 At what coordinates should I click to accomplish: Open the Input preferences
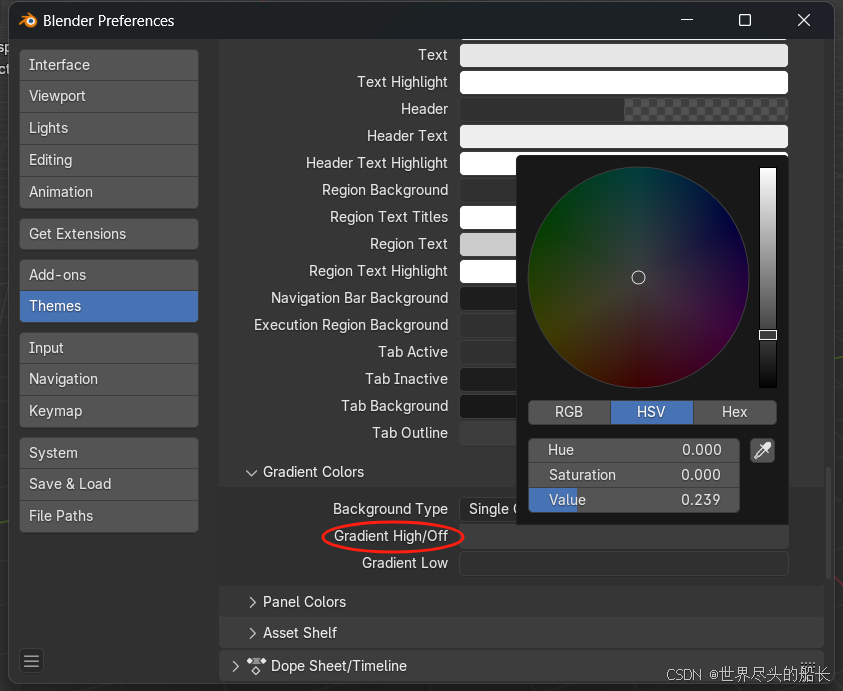coord(109,348)
